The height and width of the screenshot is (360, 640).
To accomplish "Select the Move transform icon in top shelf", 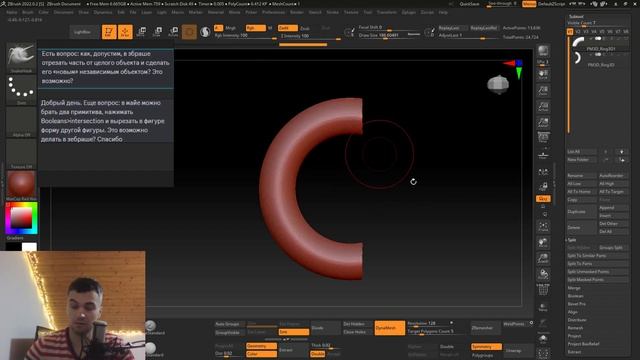I will pos(142,32).
